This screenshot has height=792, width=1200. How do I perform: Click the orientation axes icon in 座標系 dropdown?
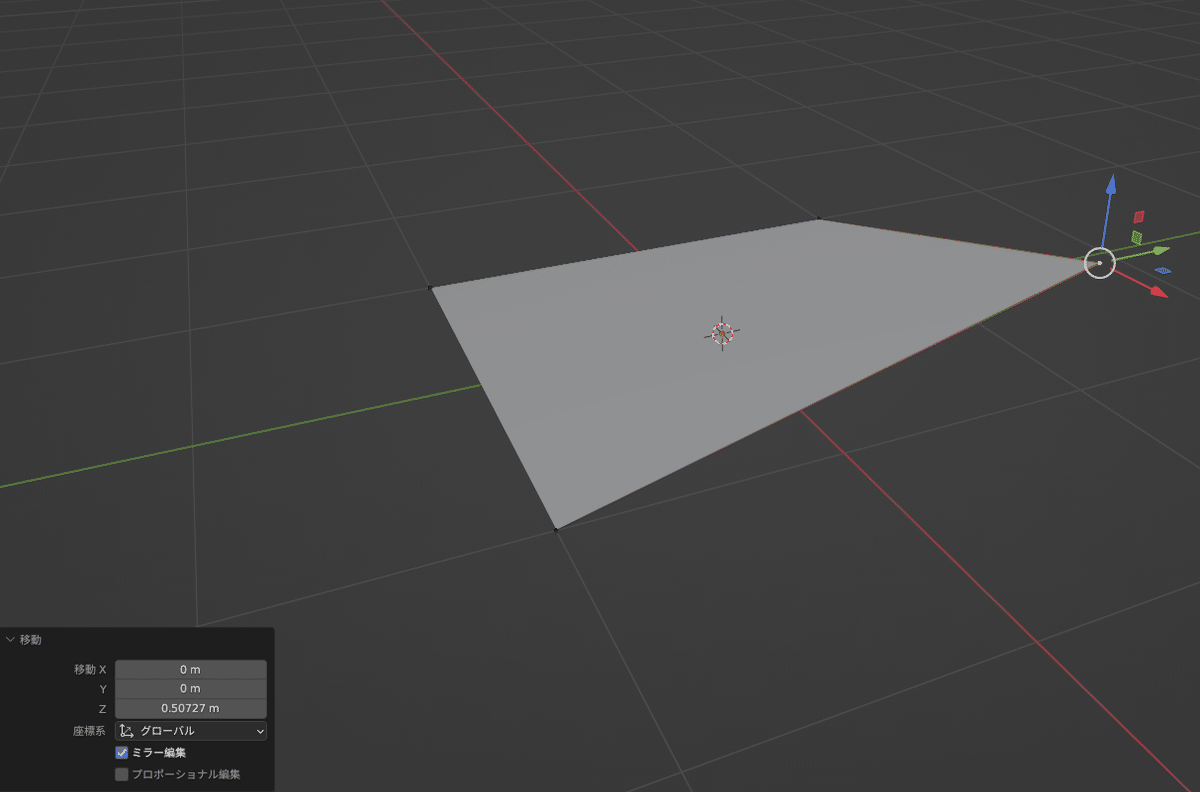point(127,731)
